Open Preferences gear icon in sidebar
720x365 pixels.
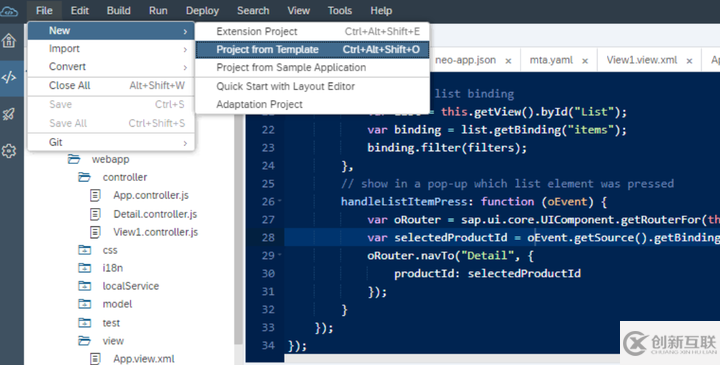(x=9, y=151)
